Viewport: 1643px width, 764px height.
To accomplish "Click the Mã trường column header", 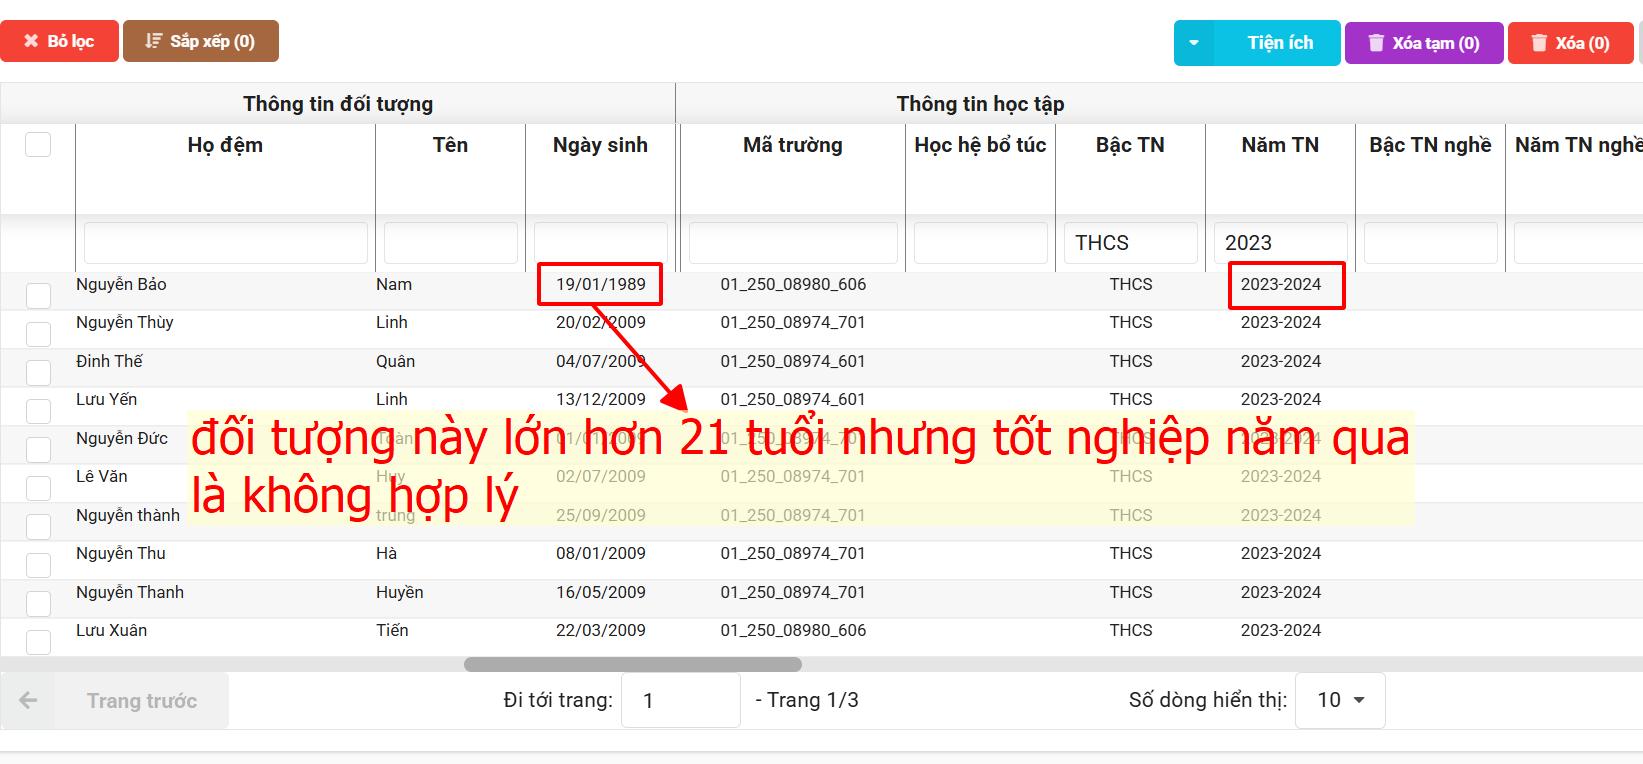I will [x=792, y=145].
